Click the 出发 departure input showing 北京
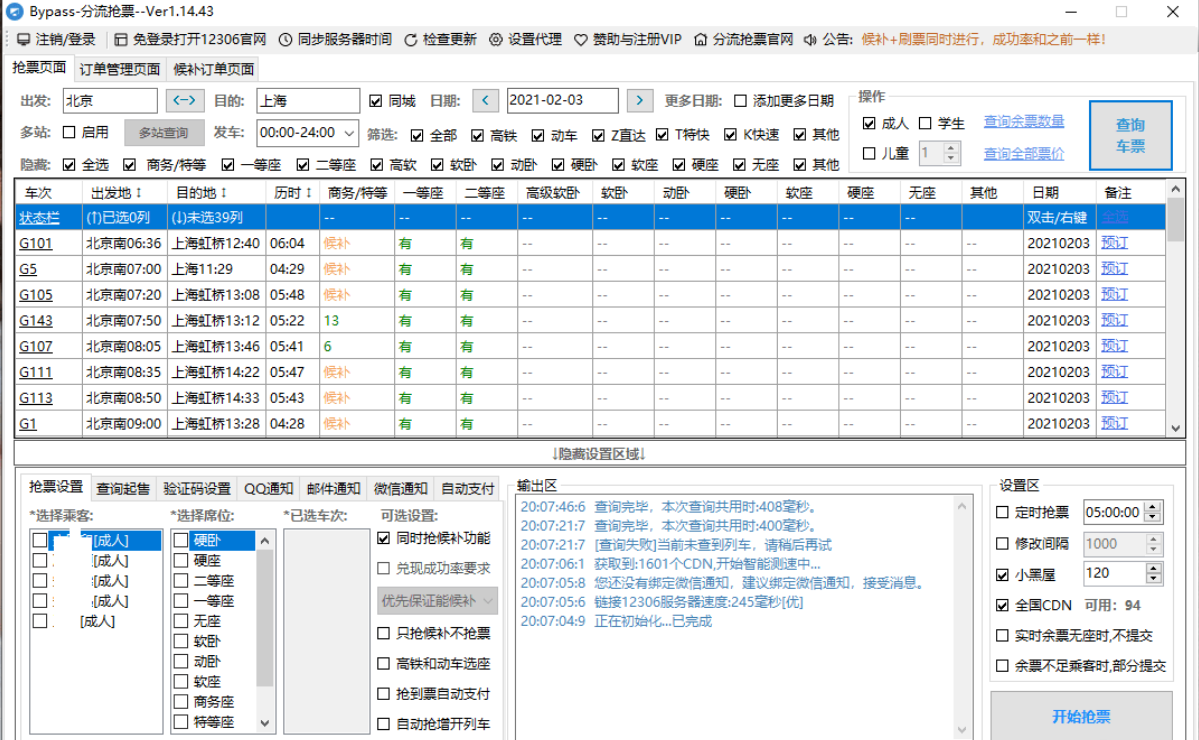Image resolution: width=1199 pixels, height=740 pixels. tap(110, 101)
